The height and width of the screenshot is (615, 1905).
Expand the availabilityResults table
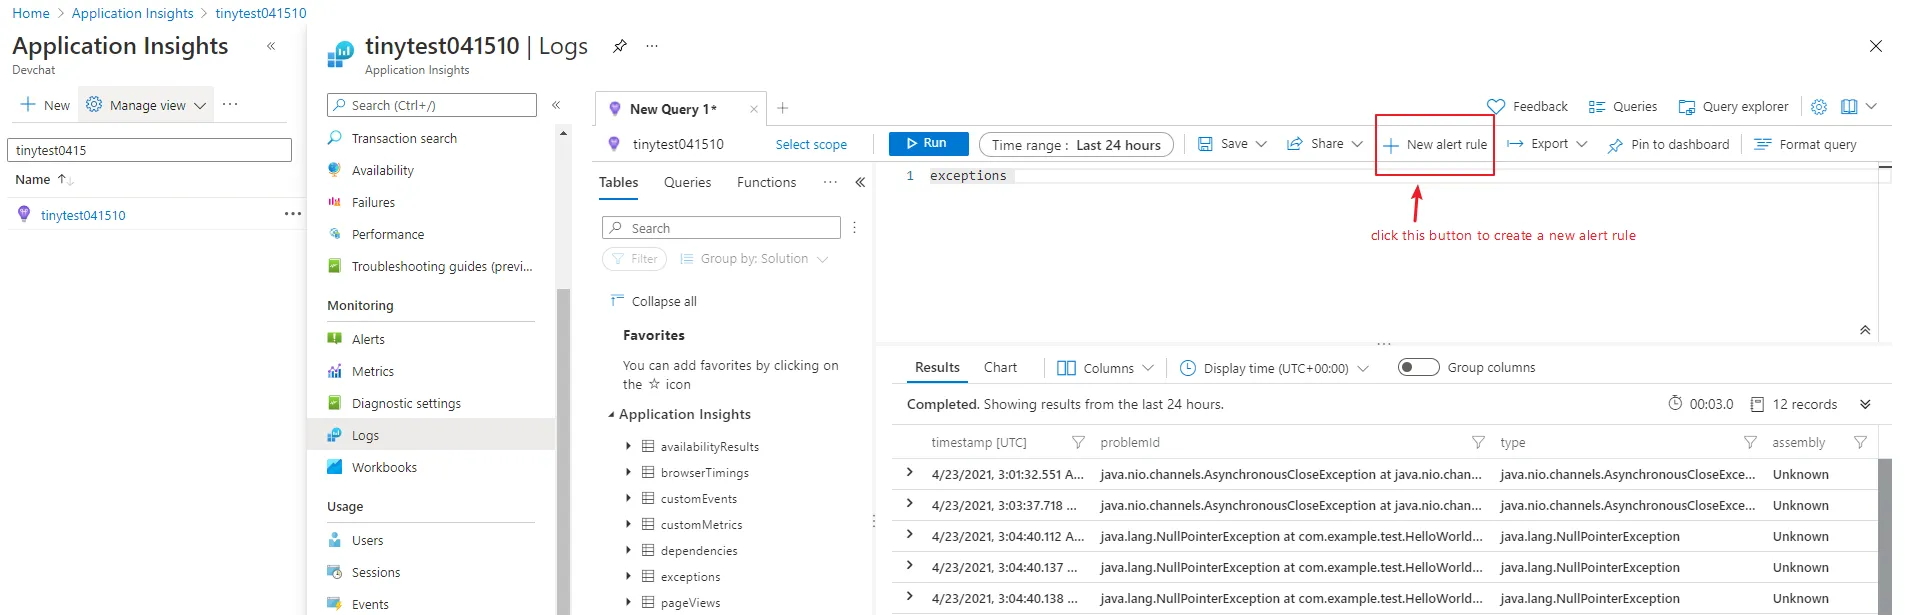[628, 446]
